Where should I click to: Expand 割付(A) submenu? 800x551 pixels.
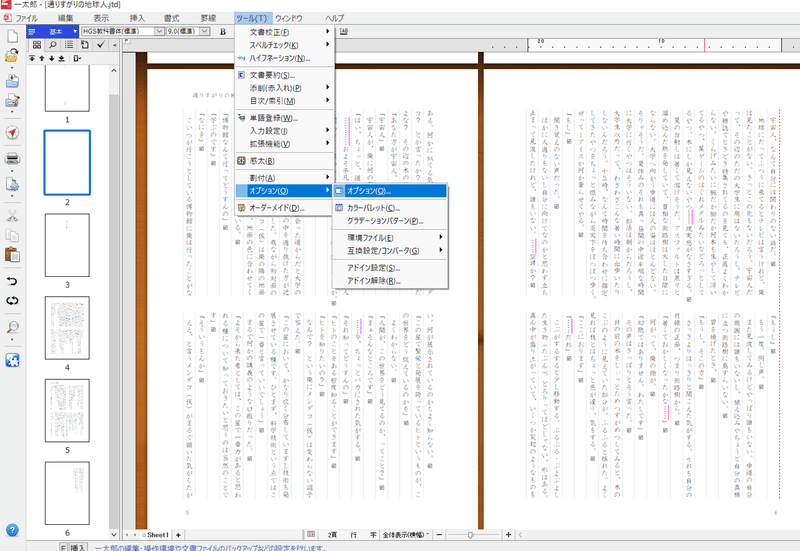284,178
